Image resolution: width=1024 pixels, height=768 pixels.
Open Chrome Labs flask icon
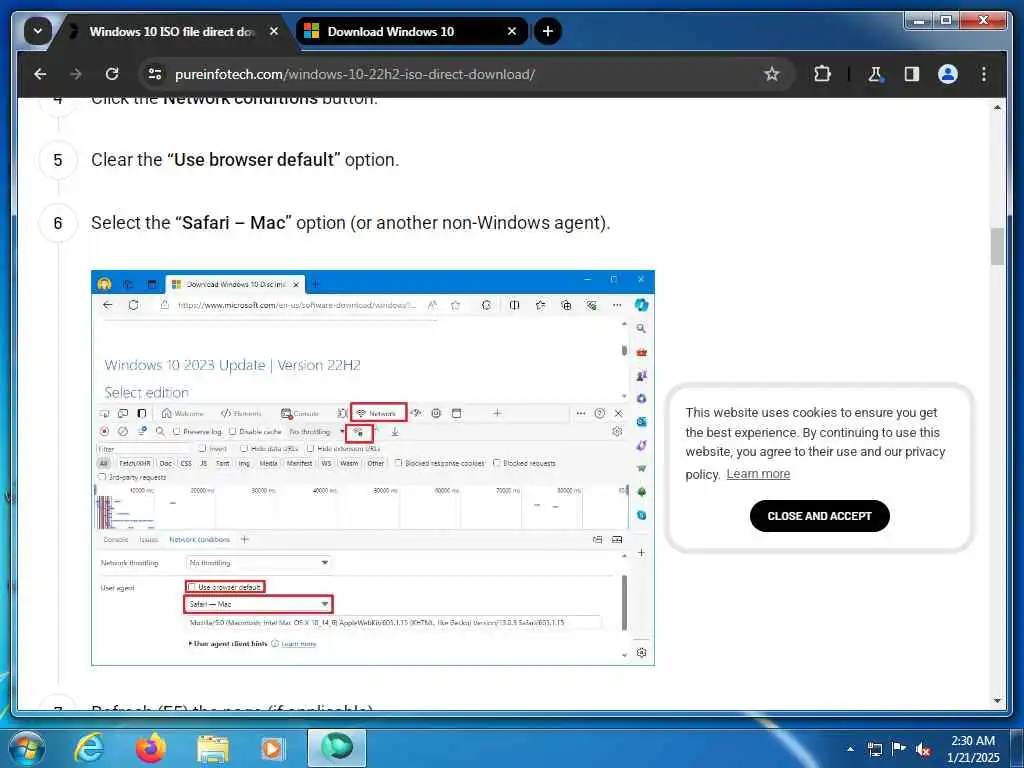[x=875, y=74]
